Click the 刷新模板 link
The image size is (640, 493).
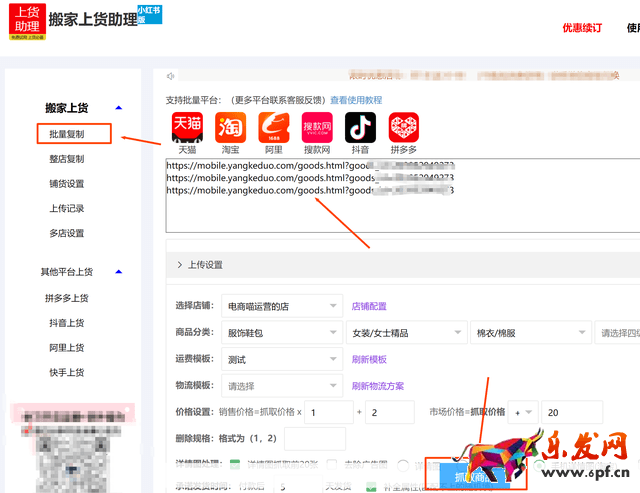coord(369,360)
